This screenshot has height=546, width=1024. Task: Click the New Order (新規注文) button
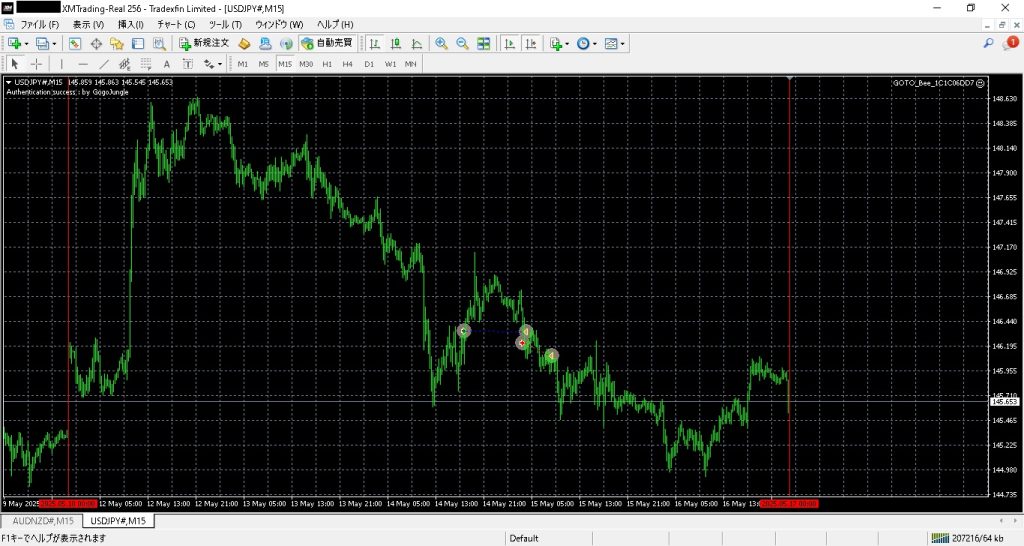tap(204, 43)
